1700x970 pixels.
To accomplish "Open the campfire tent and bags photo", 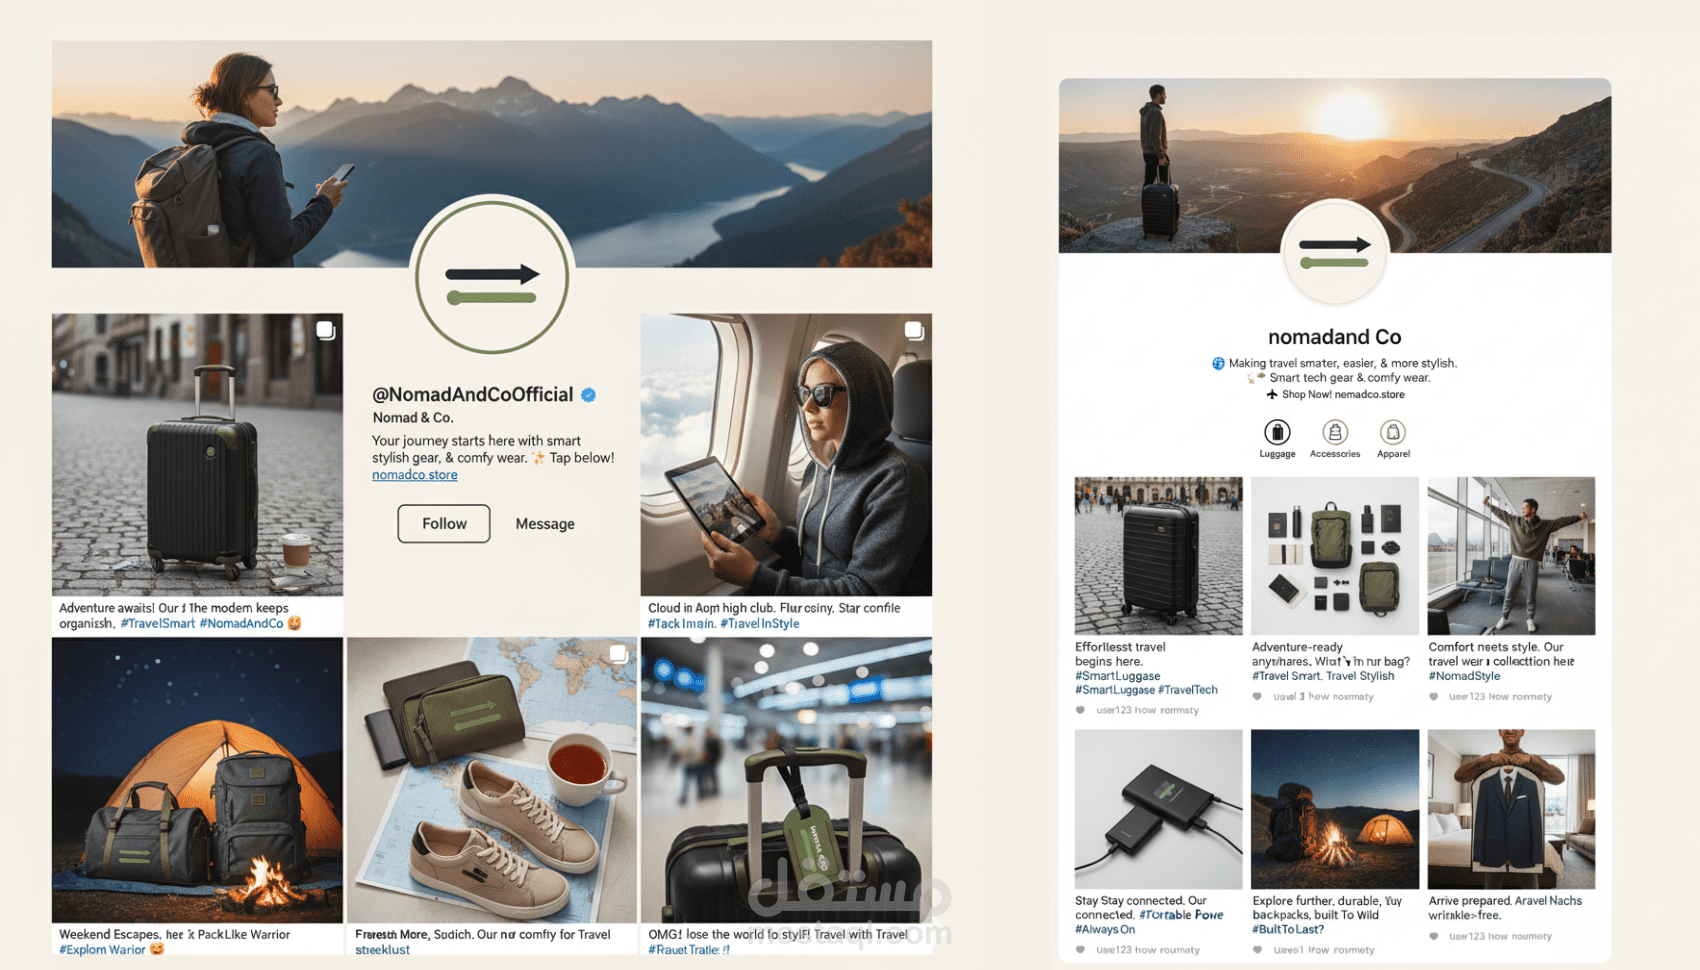I will pyautogui.click(x=197, y=780).
